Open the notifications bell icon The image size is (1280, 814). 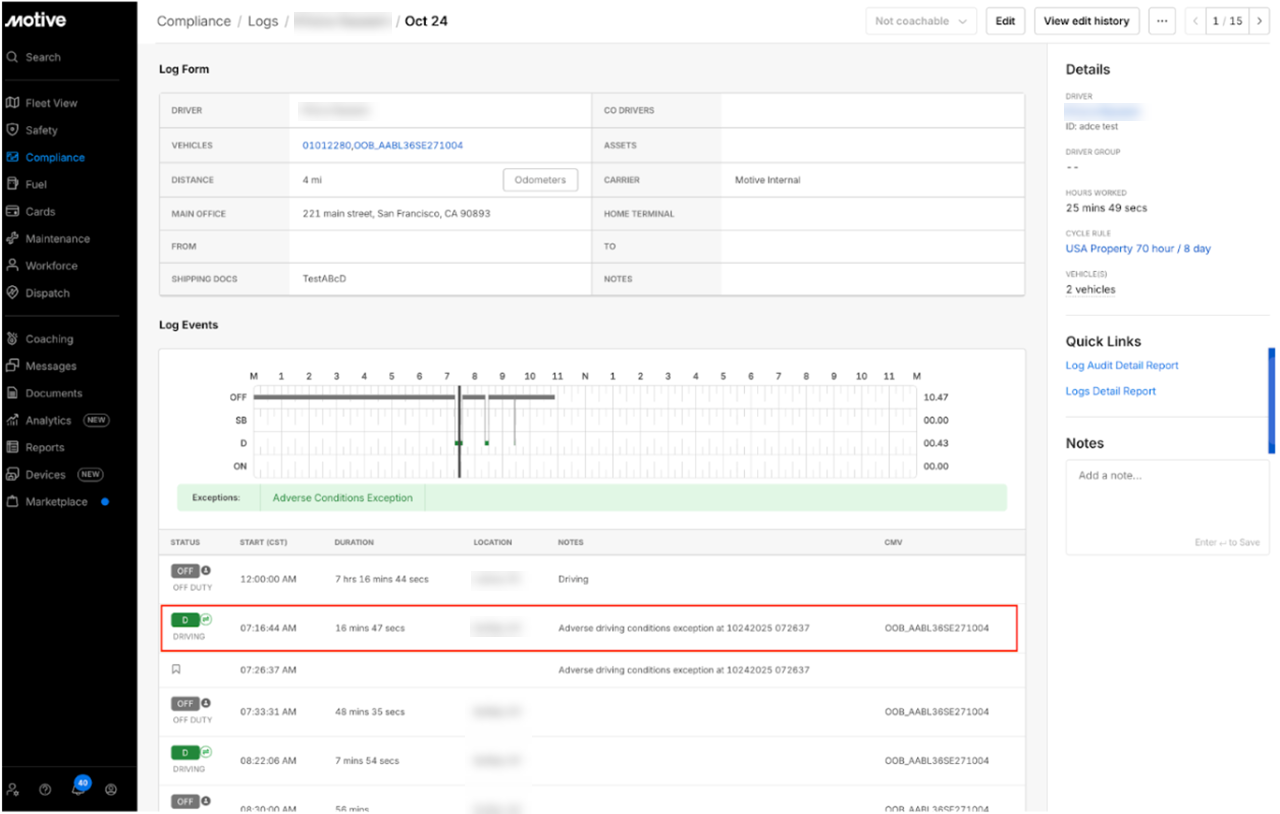click(78, 789)
